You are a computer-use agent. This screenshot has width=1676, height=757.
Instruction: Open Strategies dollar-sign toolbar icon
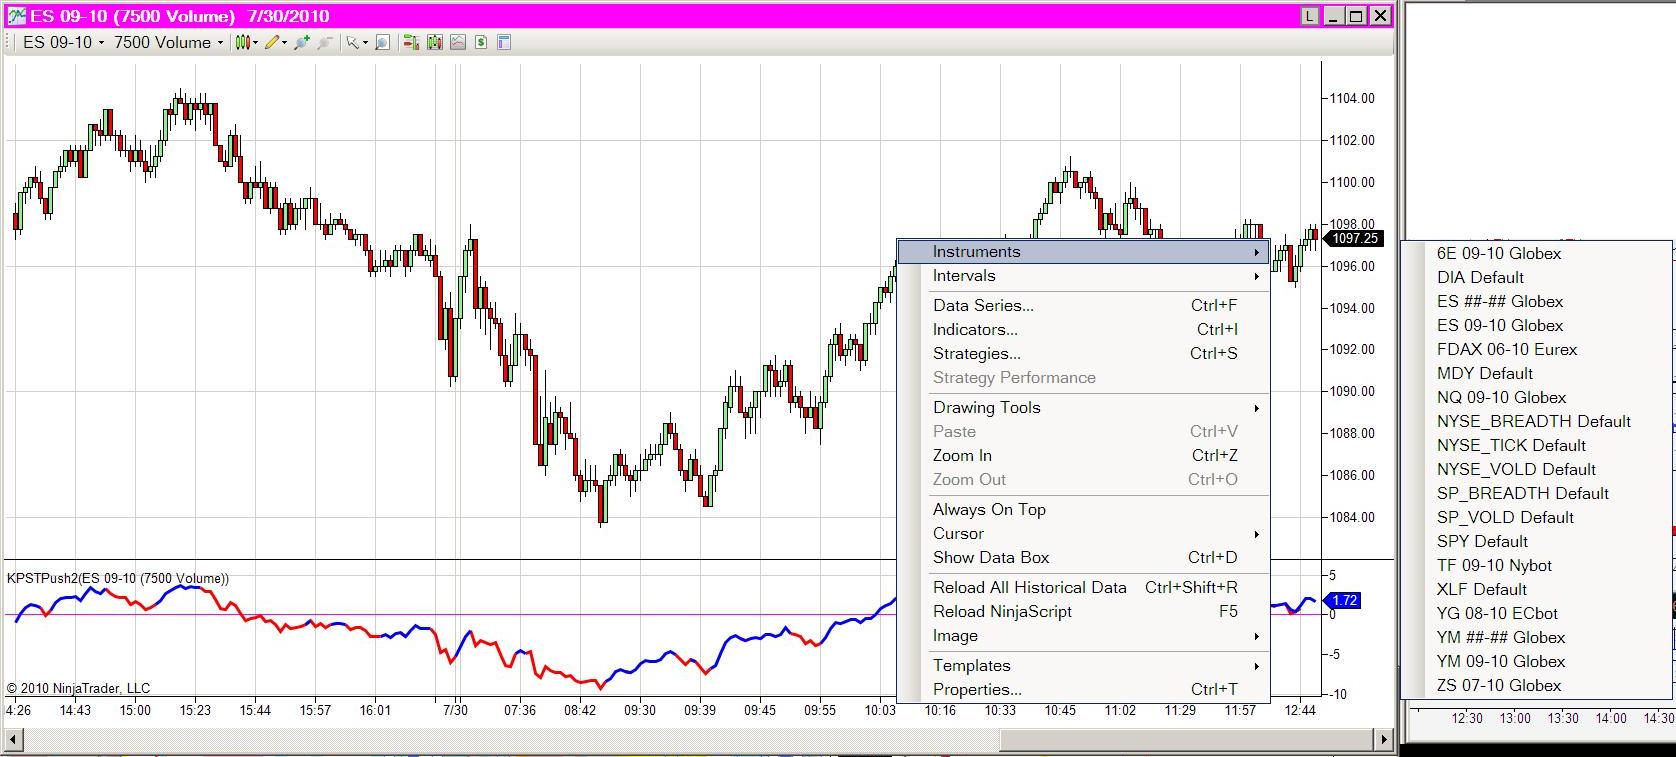pos(481,42)
